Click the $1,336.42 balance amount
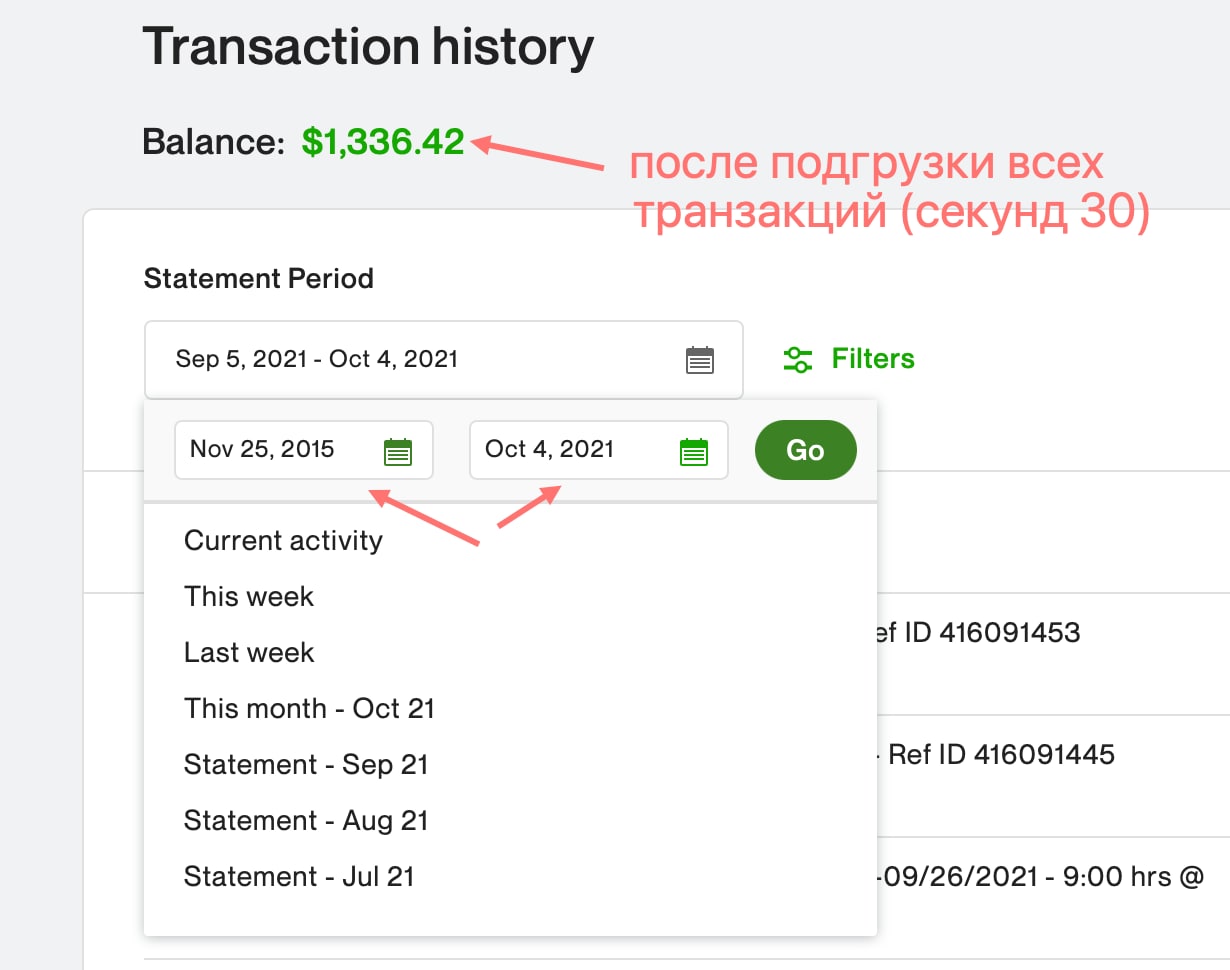Image resolution: width=1230 pixels, height=970 pixels. click(x=383, y=142)
